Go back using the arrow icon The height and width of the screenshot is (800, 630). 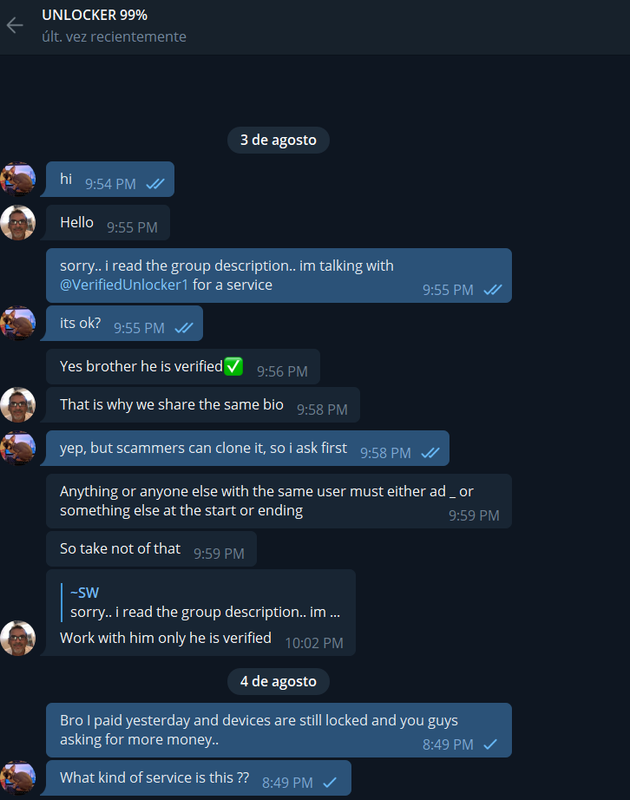(x=15, y=25)
